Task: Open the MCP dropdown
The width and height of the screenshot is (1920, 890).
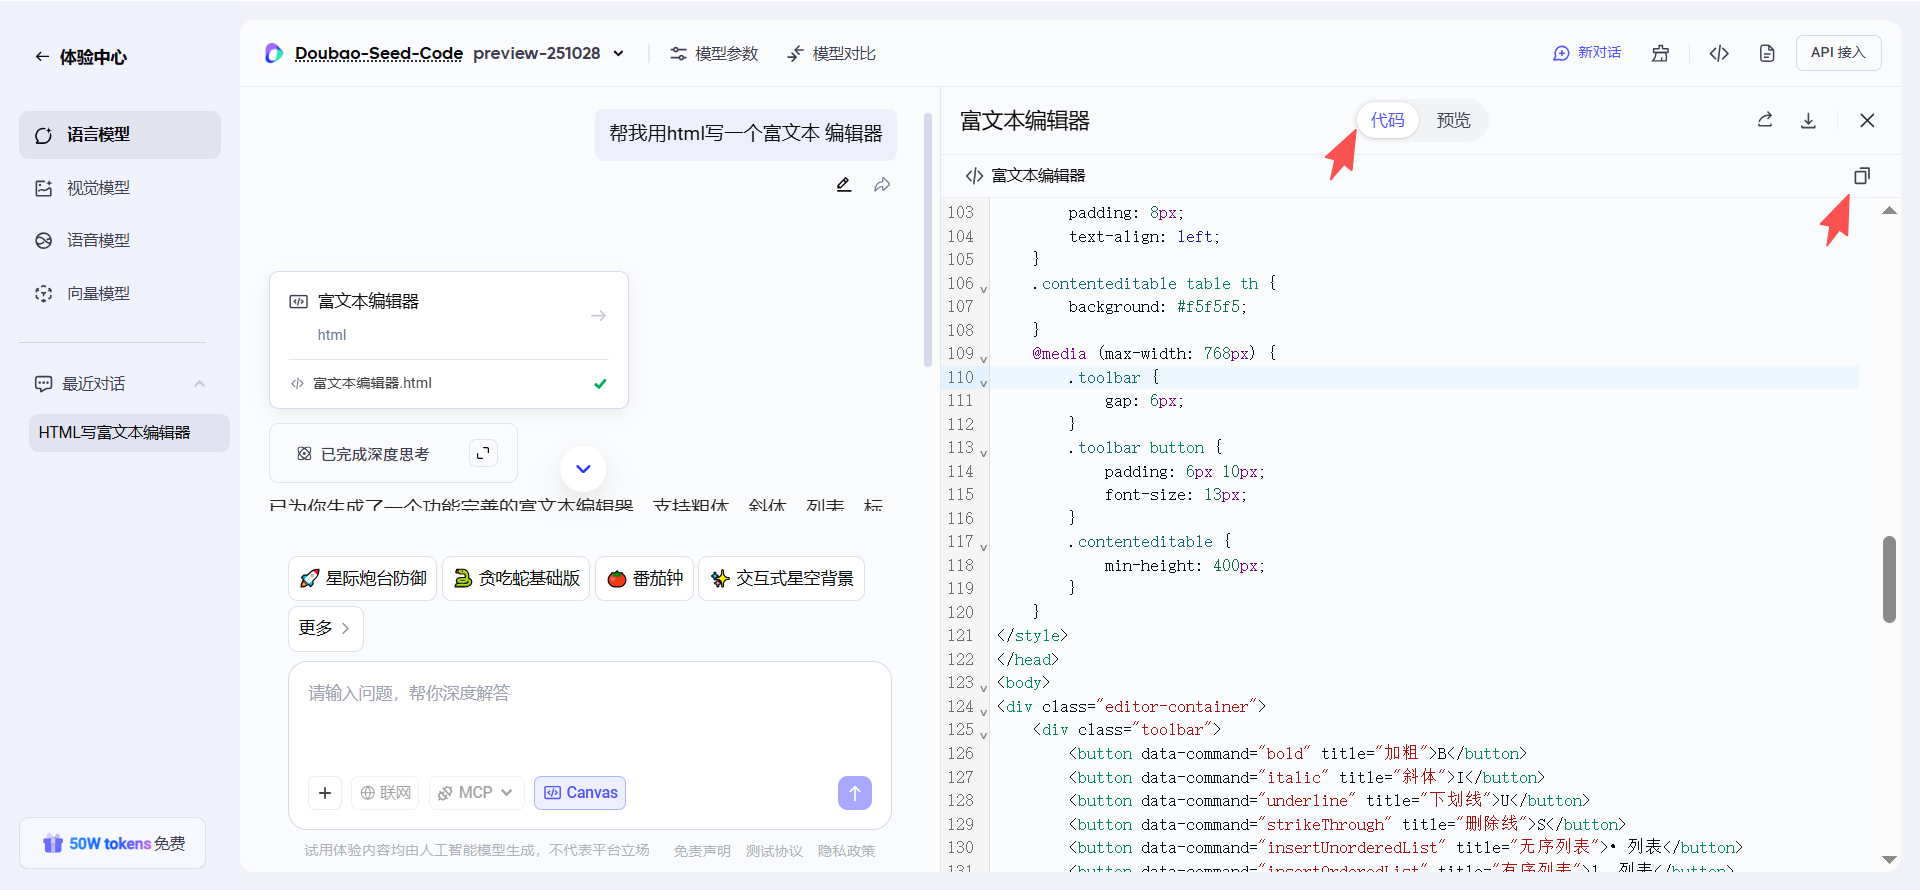Action: (x=477, y=793)
